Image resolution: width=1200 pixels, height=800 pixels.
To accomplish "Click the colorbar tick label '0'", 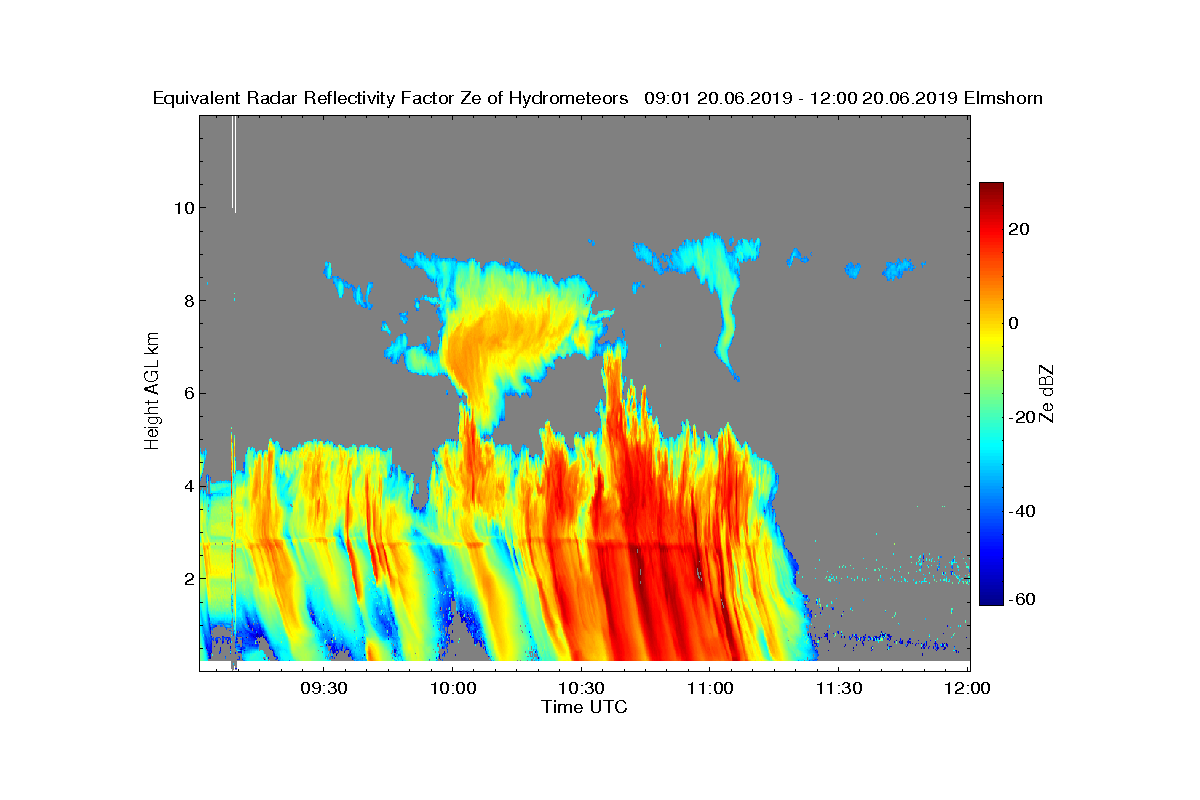I will [1015, 323].
